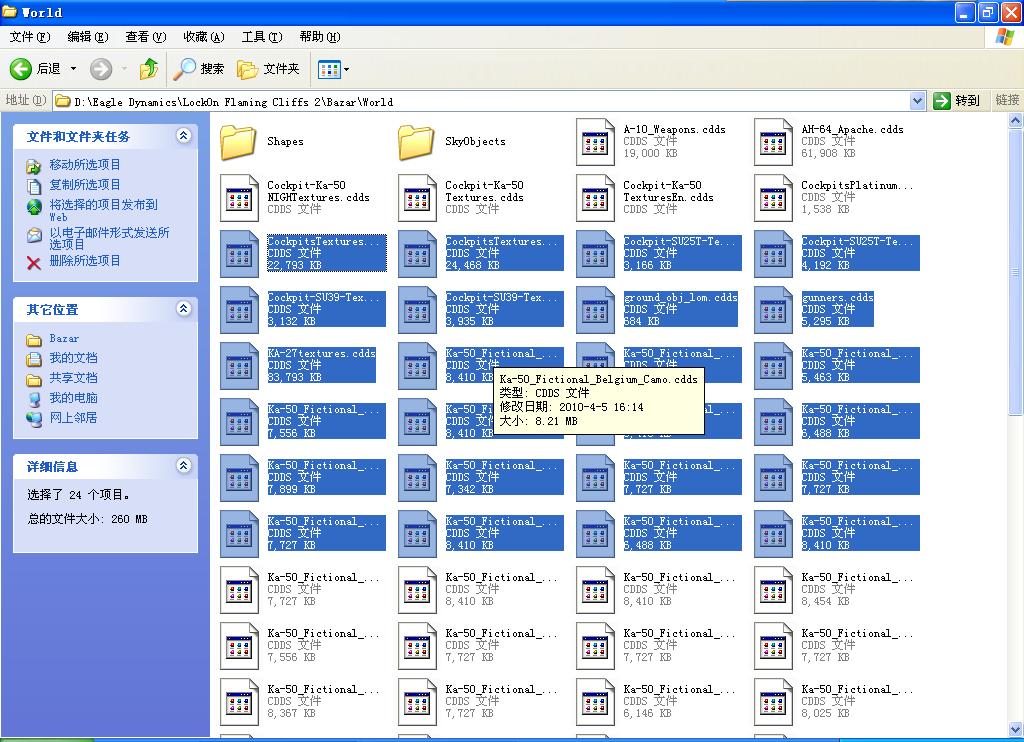
Task: Select the Cockpit-Ka-50 Textures.cdds file icon
Action: (x=417, y=197)
